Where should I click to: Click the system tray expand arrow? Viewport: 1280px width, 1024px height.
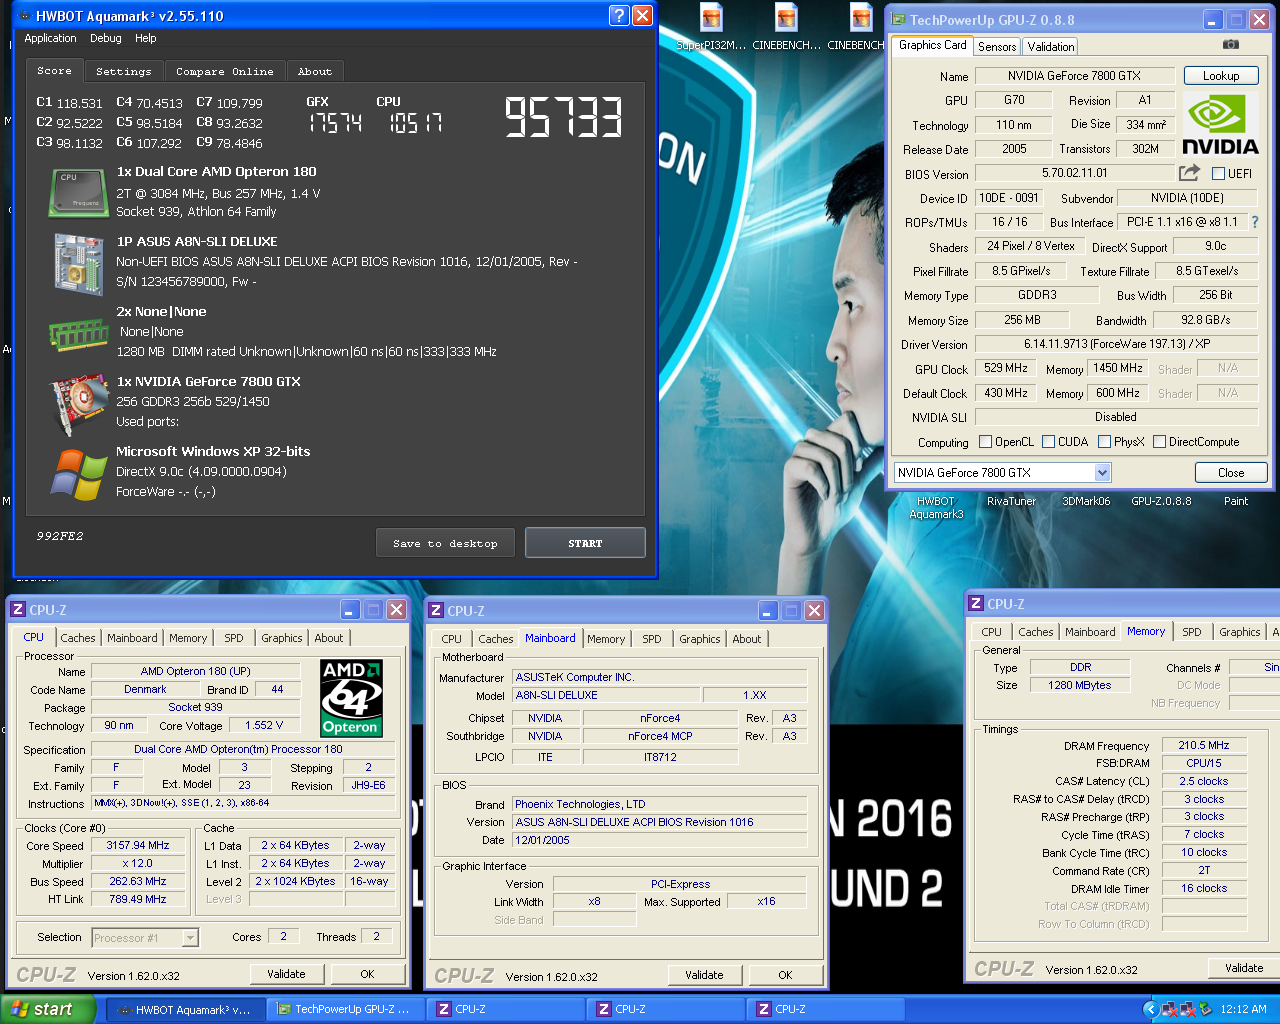(x=1150, y=1010)
